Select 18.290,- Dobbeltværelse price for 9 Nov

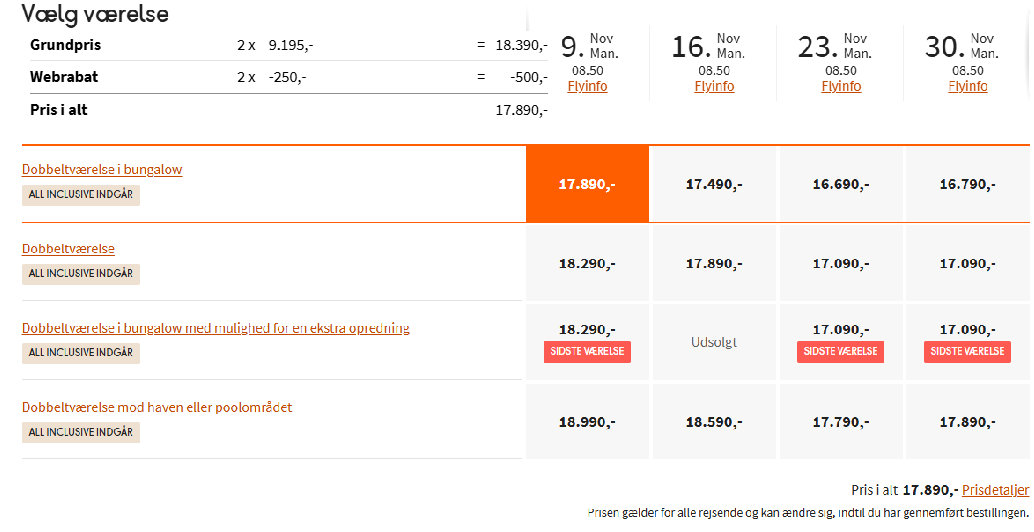587,264
